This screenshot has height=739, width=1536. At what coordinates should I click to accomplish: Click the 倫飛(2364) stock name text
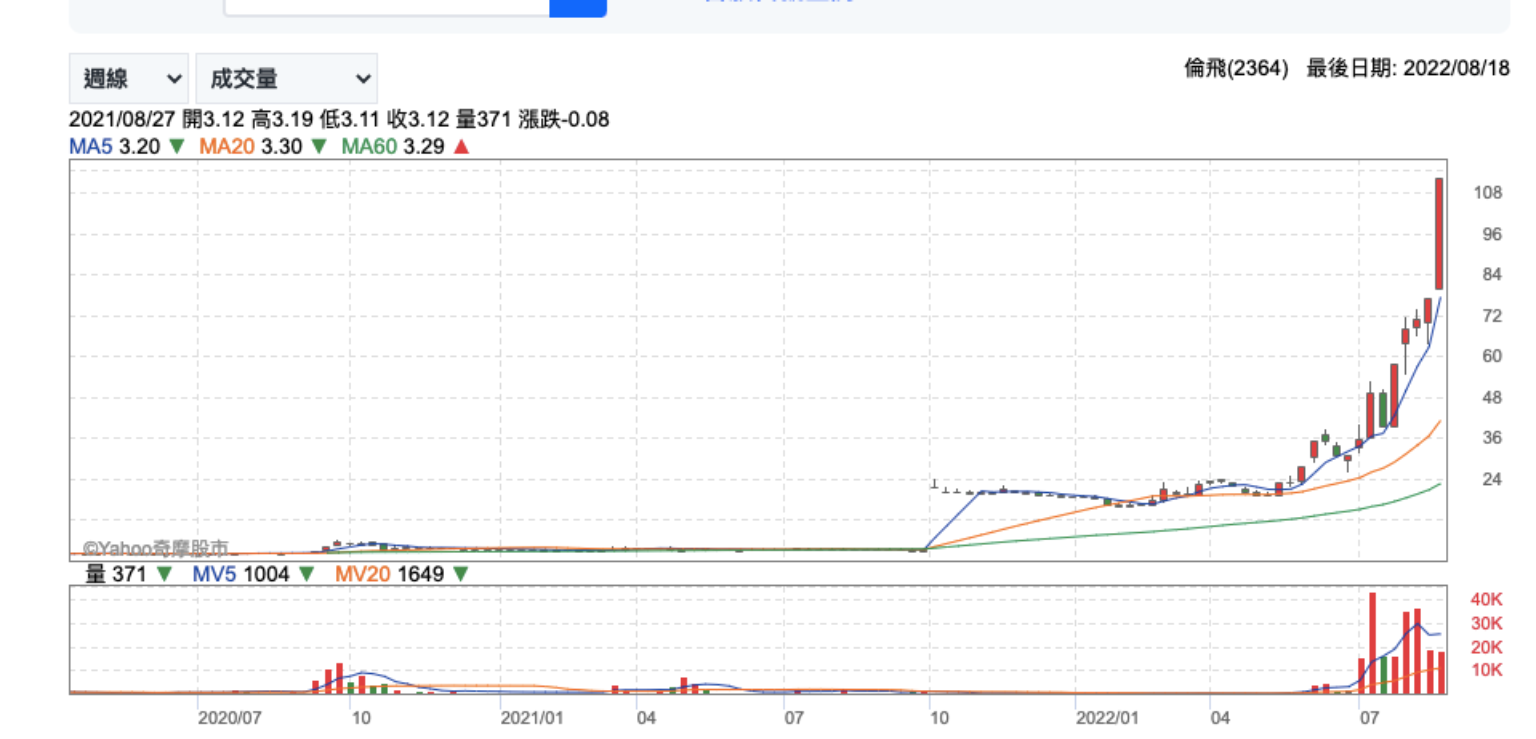pos(1236,69)
